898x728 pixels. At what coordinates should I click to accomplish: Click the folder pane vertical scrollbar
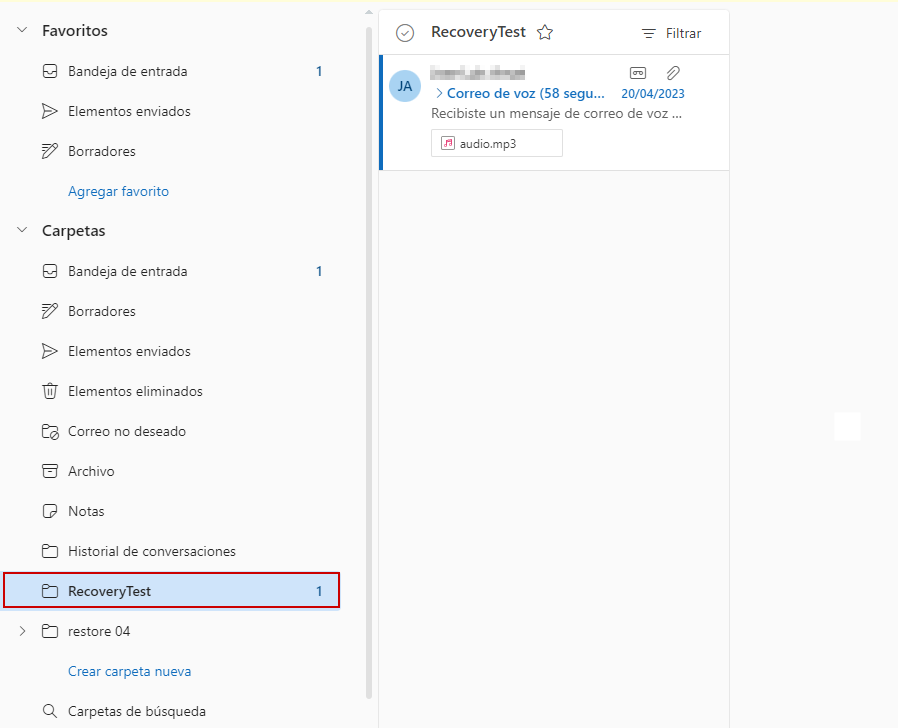click(369, 360)
